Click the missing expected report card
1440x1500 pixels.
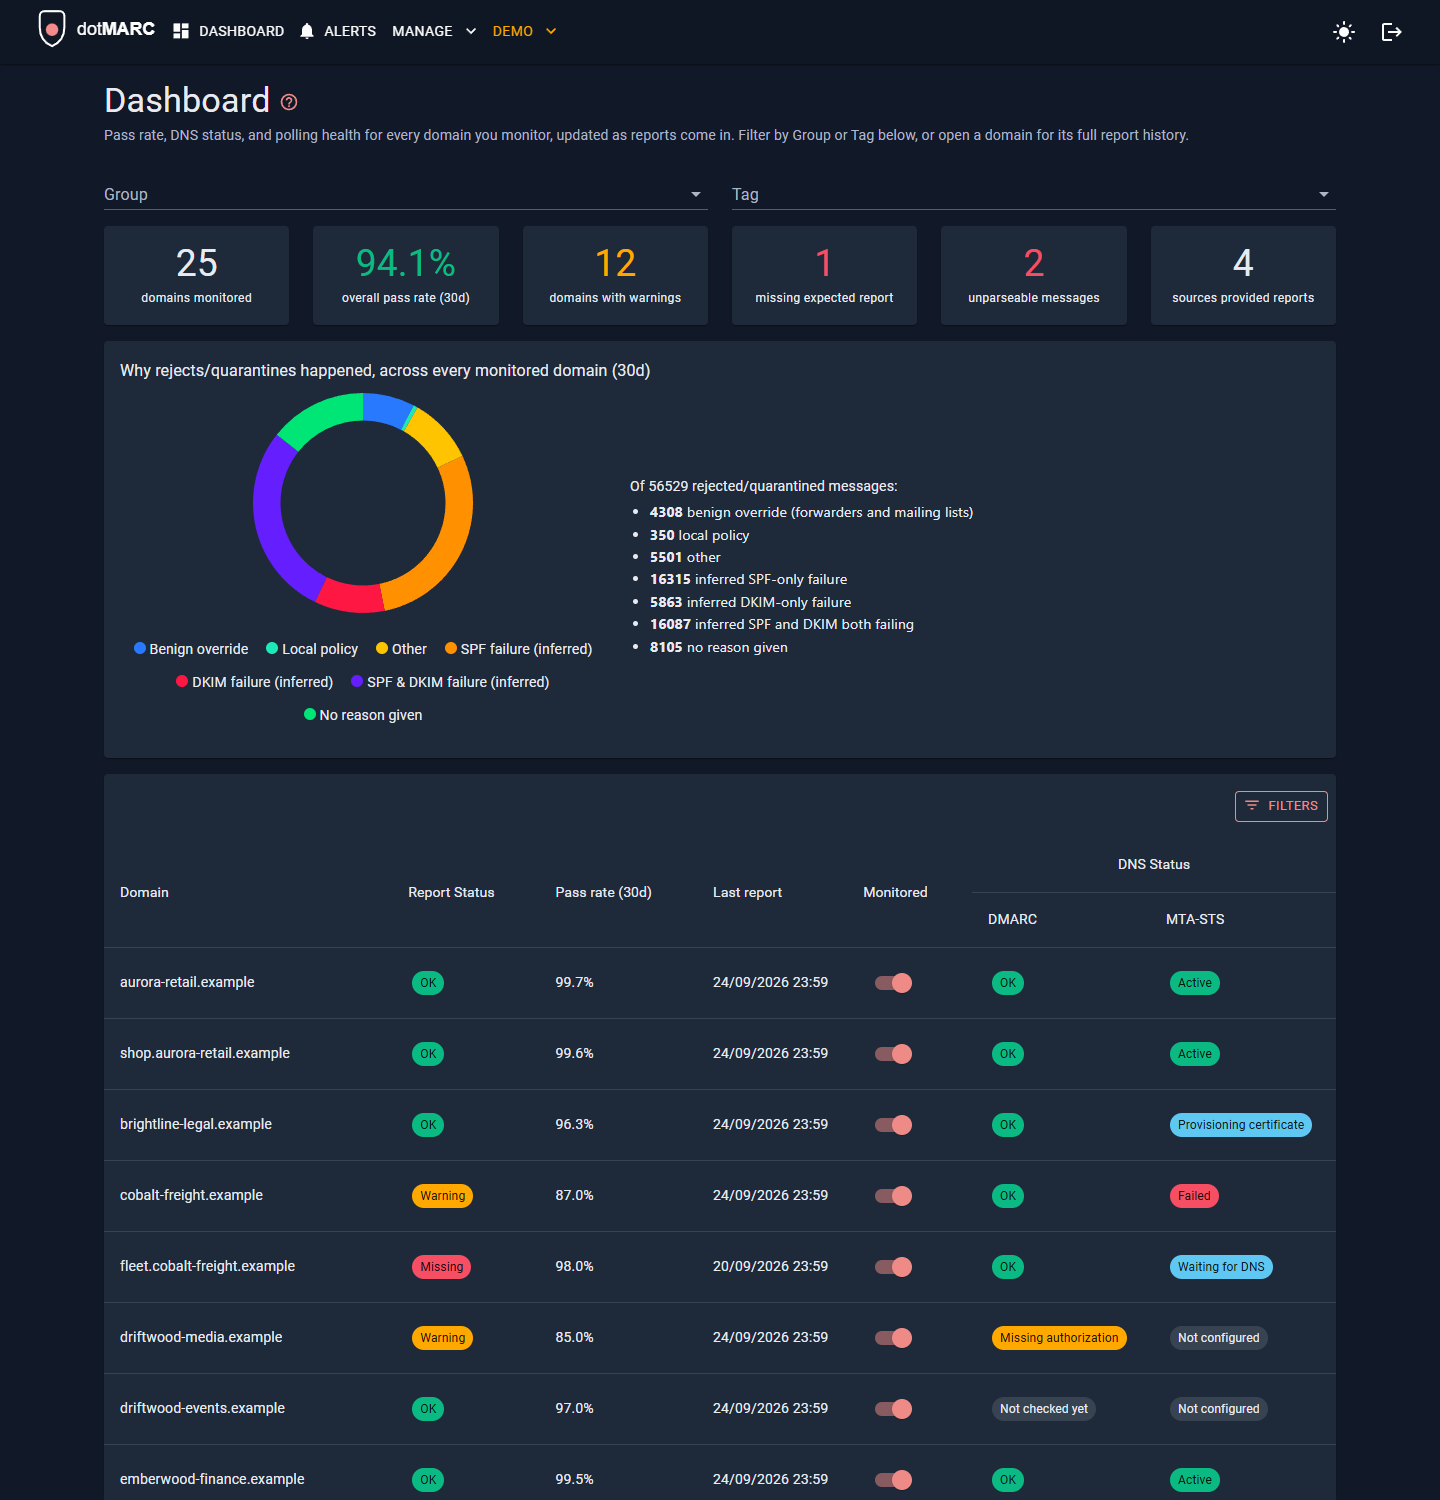pyautogui.click(x=824, y=275)
